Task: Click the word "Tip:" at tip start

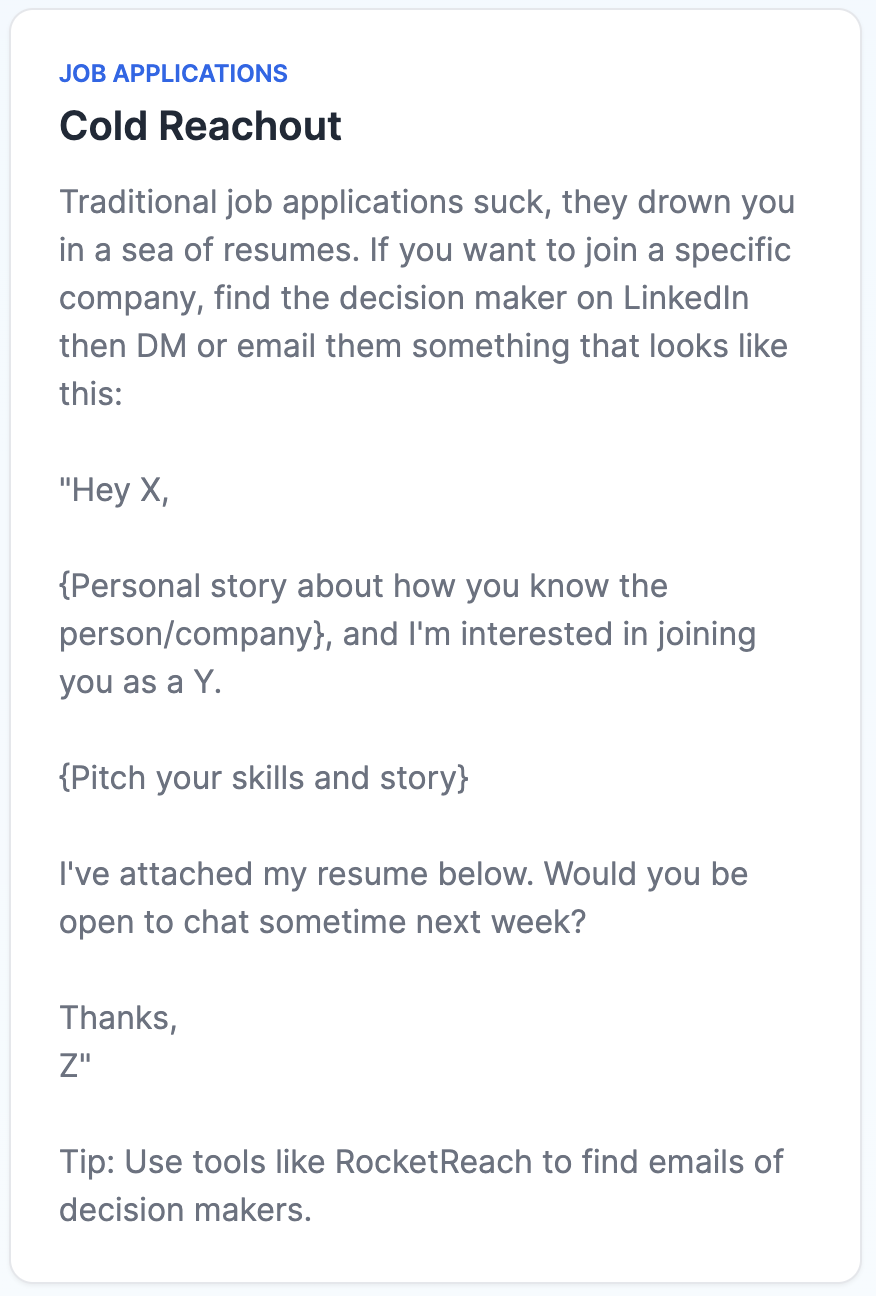Action: (x=87, y=1162)
